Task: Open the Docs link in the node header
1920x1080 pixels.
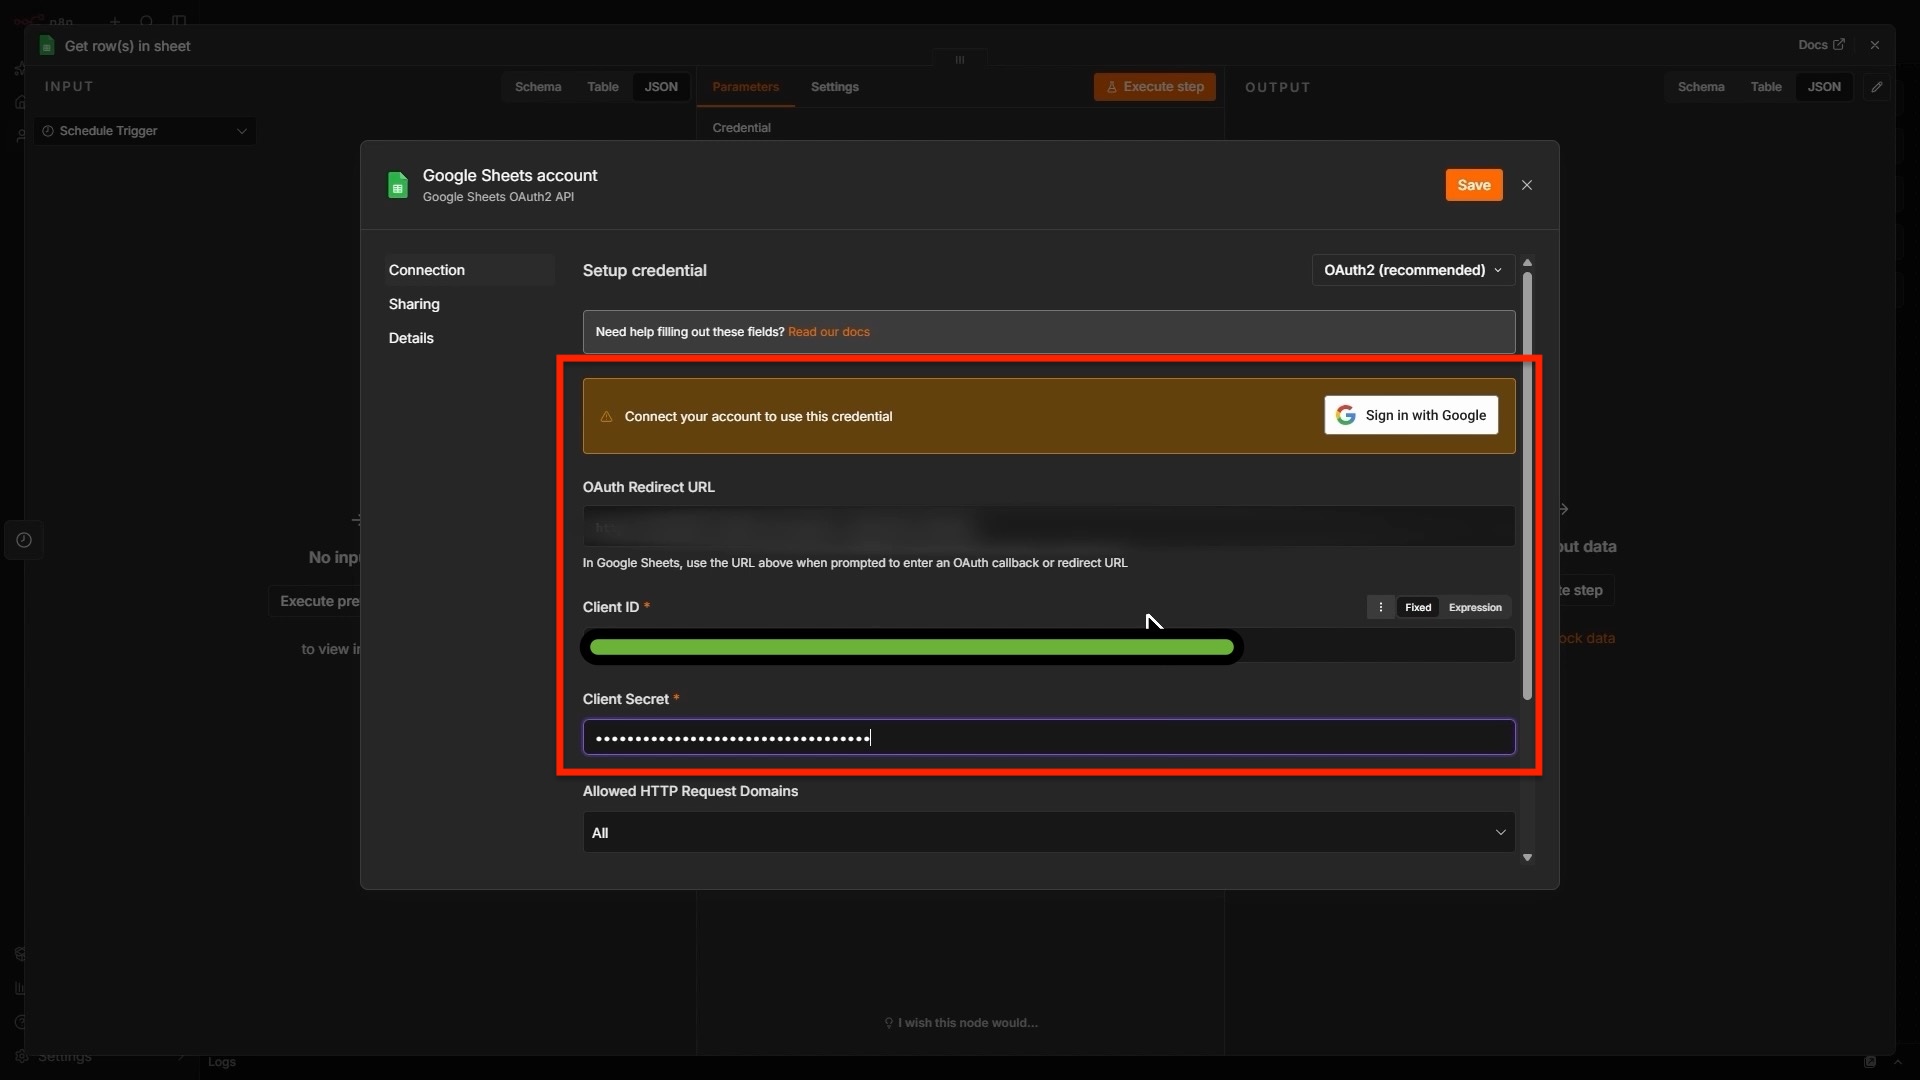Action: pyautogui.click(x=1820, y=45)
